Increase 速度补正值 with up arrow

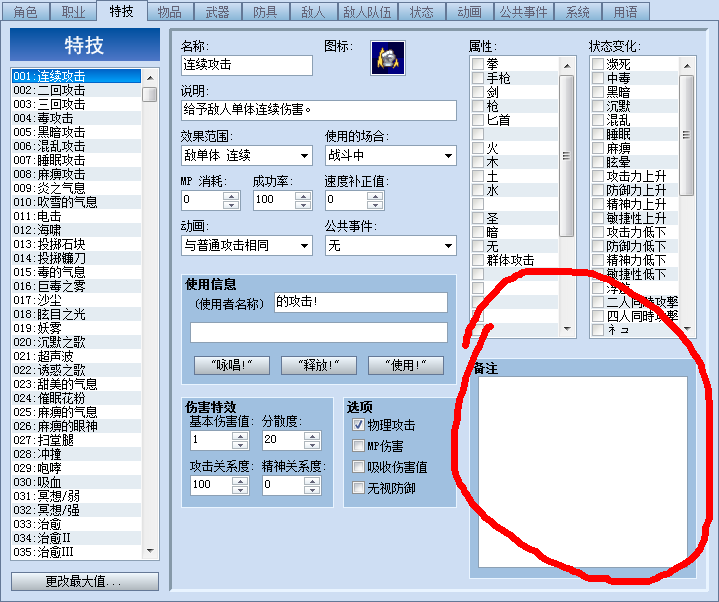coord(375,196)
